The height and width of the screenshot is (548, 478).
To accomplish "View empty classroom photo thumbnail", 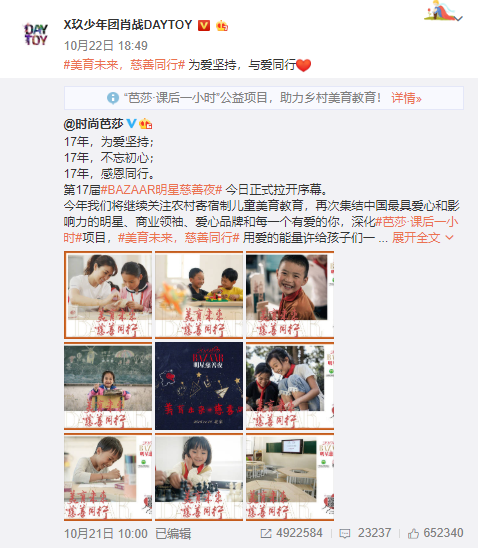I will [x=290, y=477].
